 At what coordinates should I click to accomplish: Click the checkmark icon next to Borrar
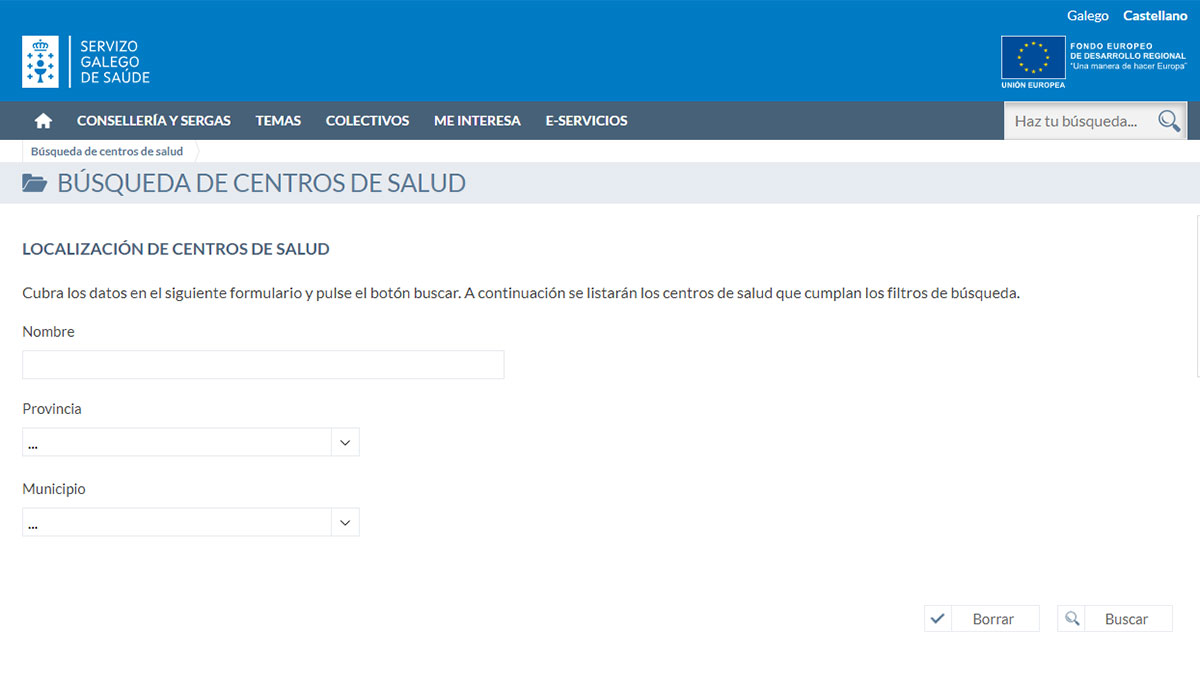pyautogui.click(x=937, y=619)
